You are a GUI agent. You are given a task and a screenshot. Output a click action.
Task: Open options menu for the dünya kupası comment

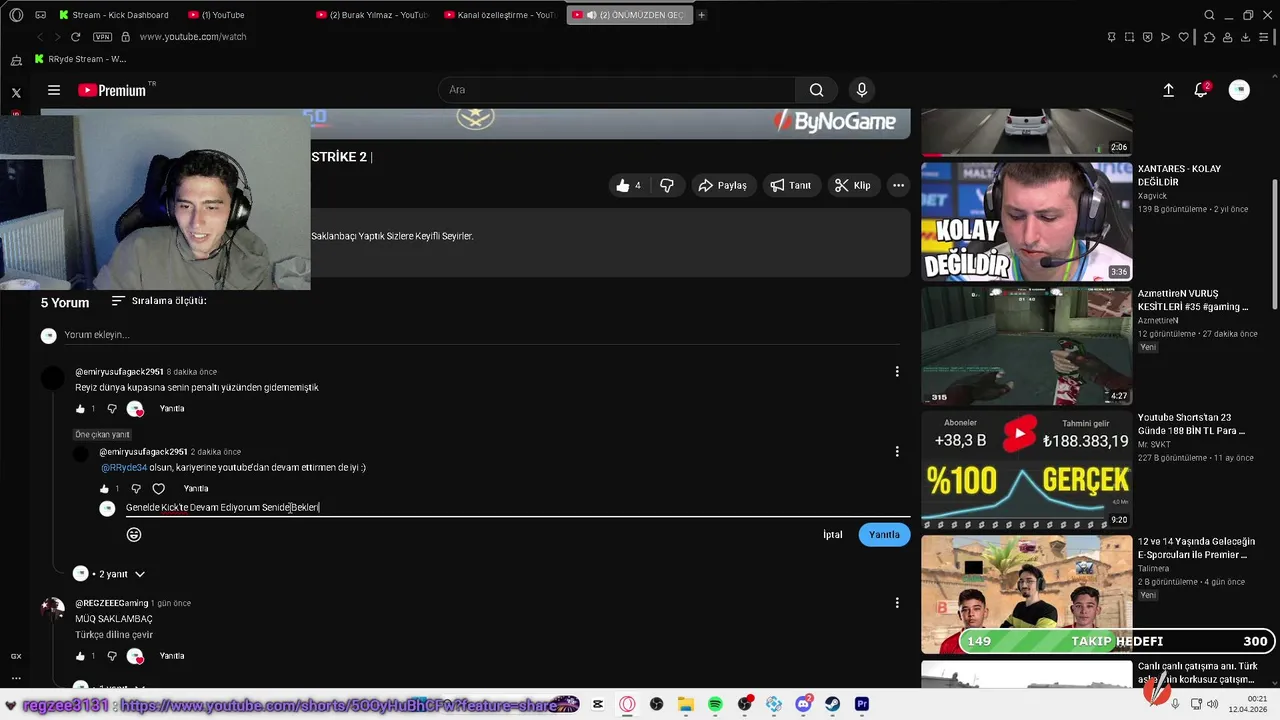(897, 372)
